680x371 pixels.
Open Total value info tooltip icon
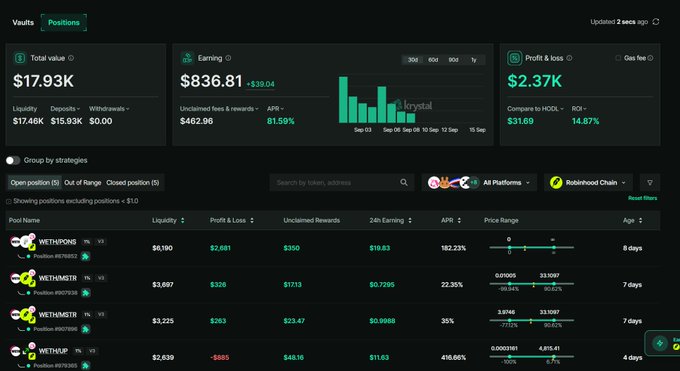pos(71,58)
